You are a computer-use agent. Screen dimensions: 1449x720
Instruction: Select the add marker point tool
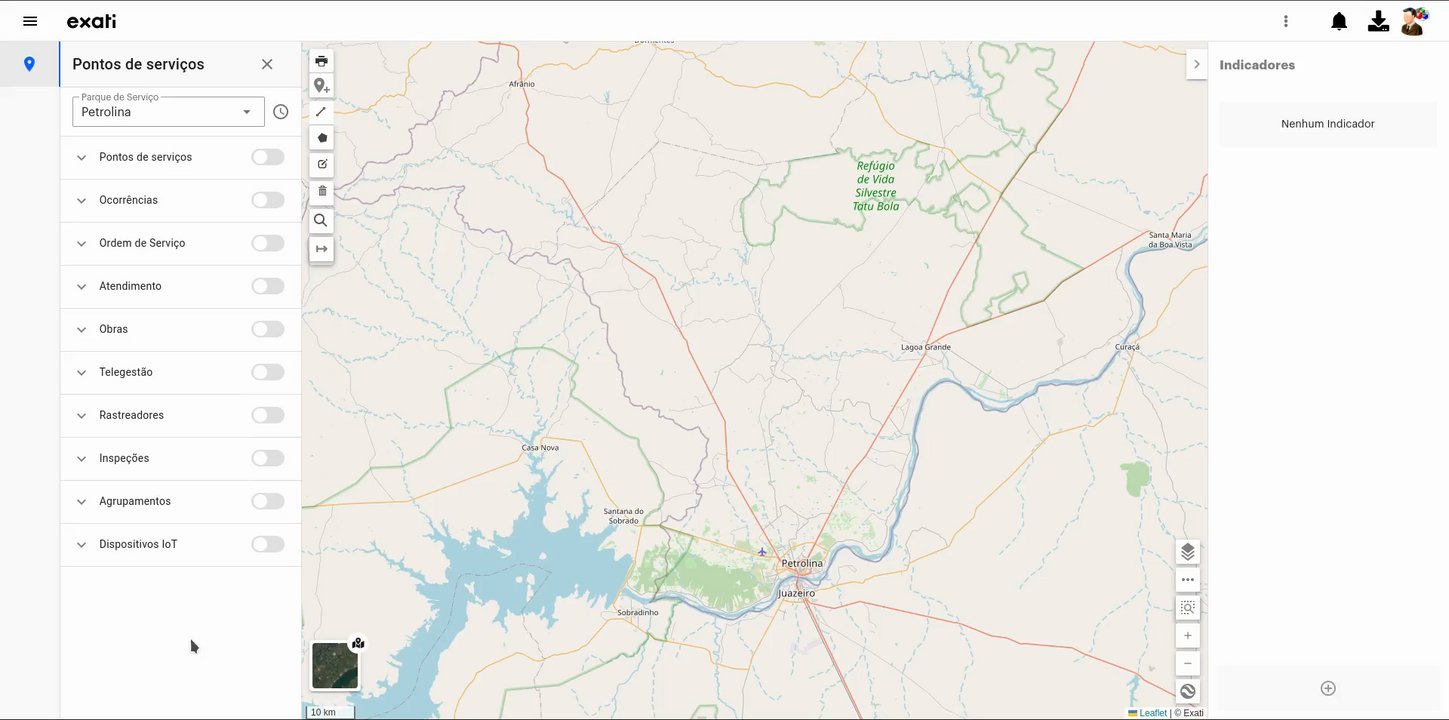click(321, 86)
